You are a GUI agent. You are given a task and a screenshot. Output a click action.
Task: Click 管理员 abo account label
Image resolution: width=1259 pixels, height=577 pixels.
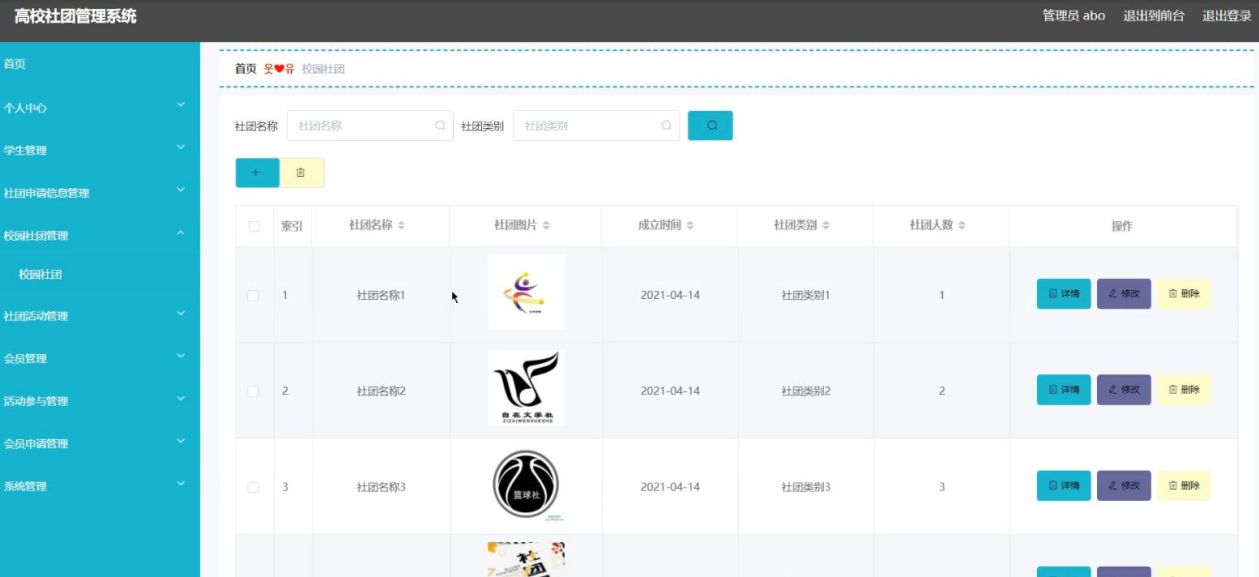click(x=1073, y=16)
